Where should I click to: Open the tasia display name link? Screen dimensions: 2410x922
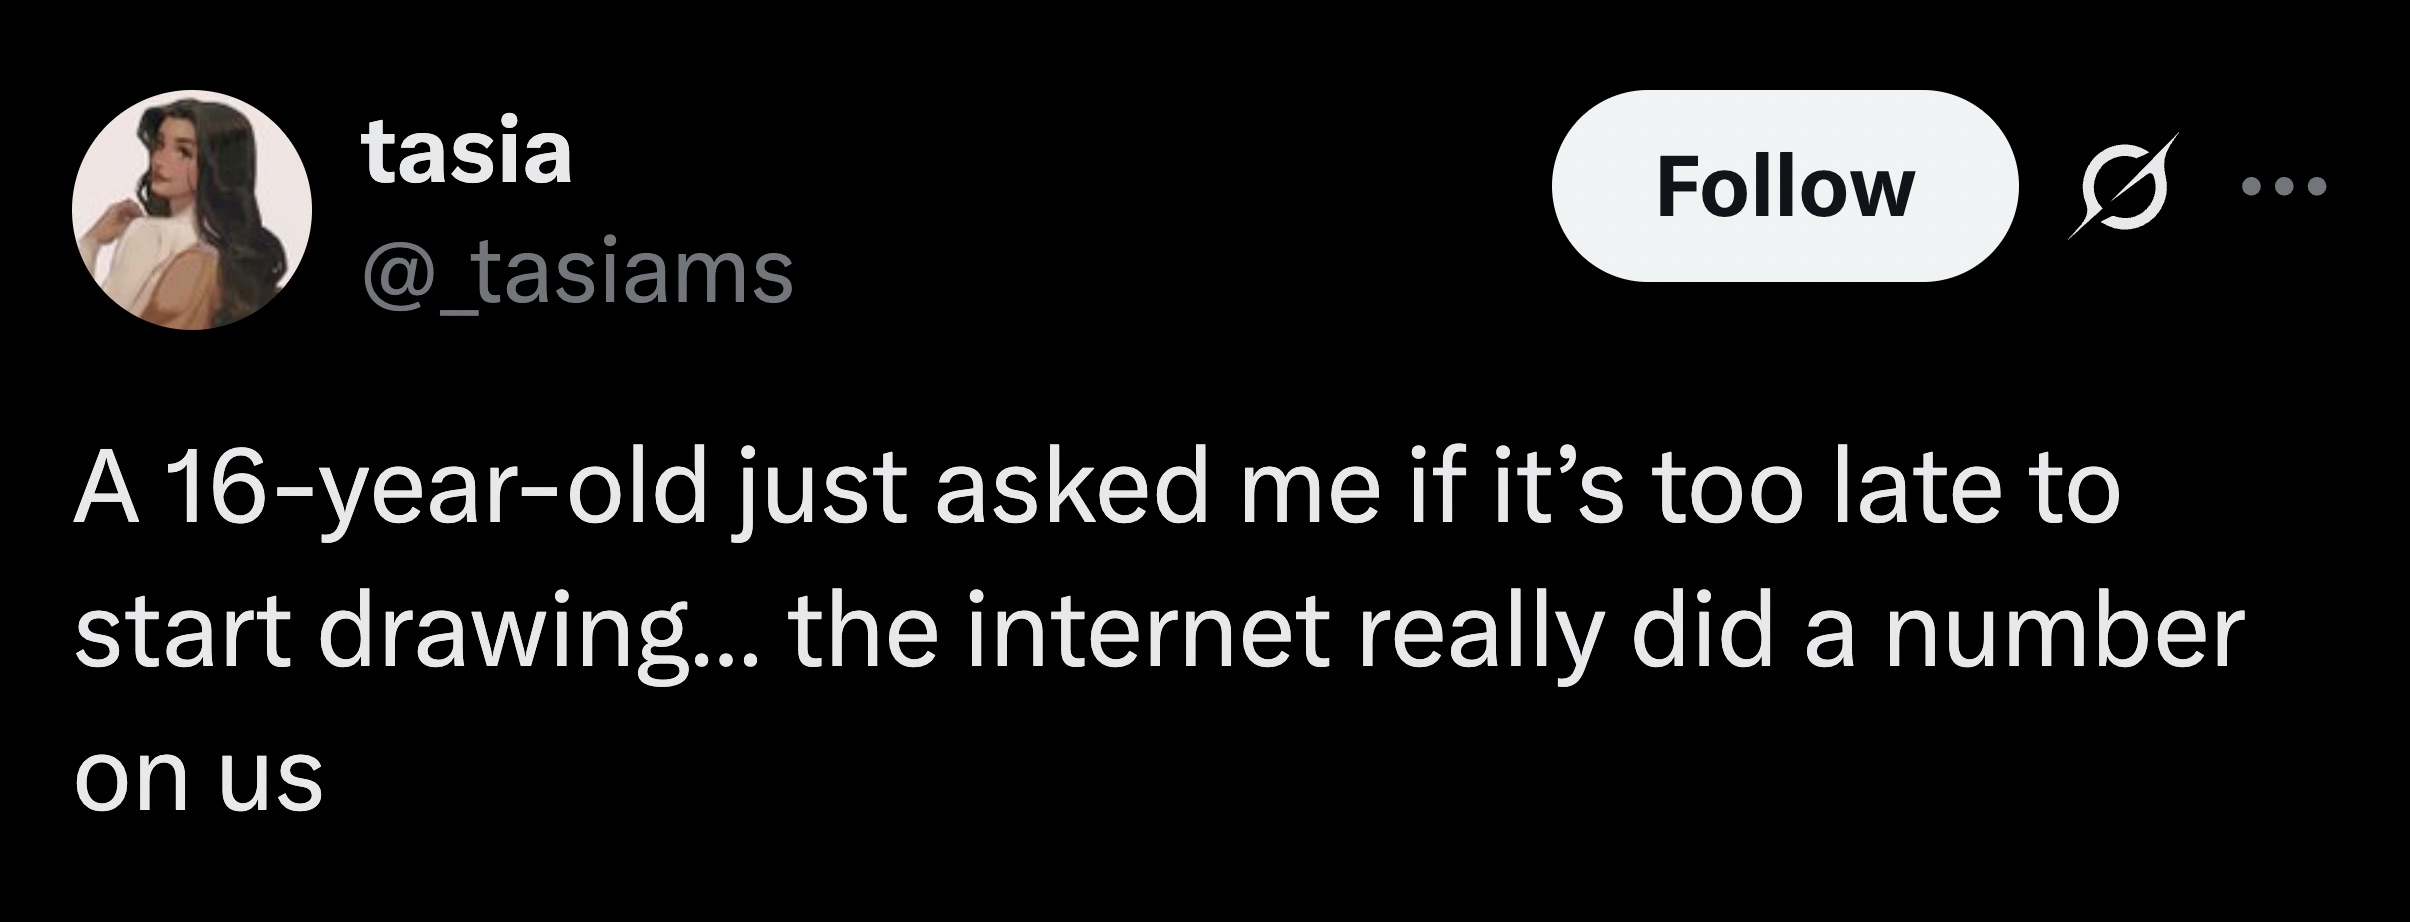tap(467, 153)
